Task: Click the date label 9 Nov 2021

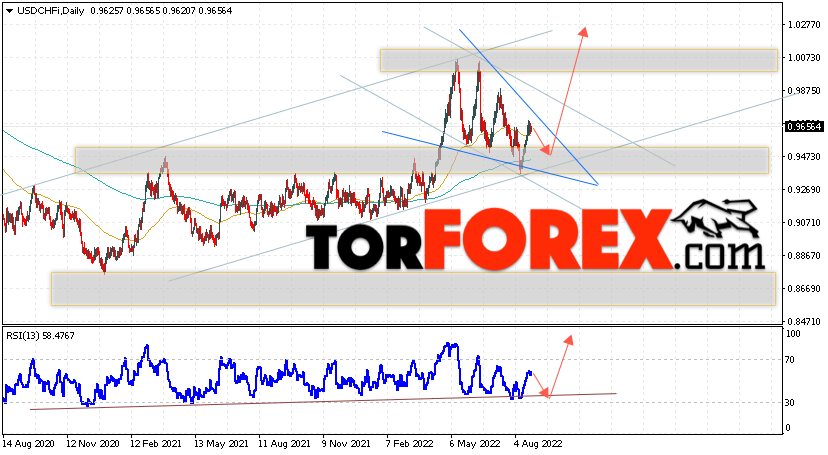Action: pos(346,444)
